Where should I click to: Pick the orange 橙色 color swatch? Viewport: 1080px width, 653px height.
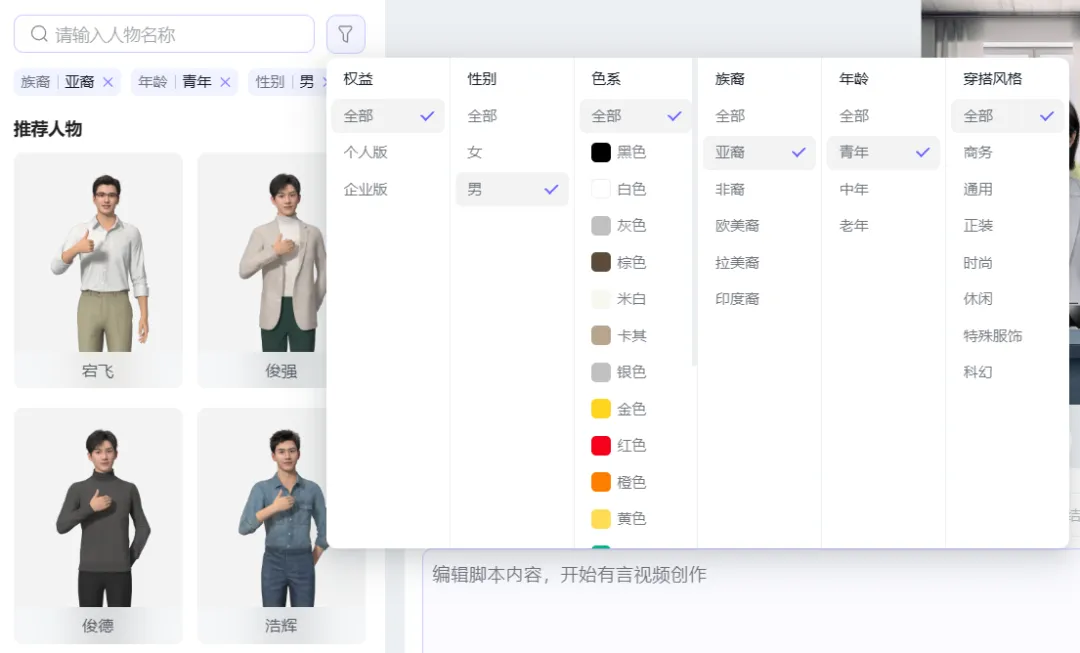coord(601,482)
